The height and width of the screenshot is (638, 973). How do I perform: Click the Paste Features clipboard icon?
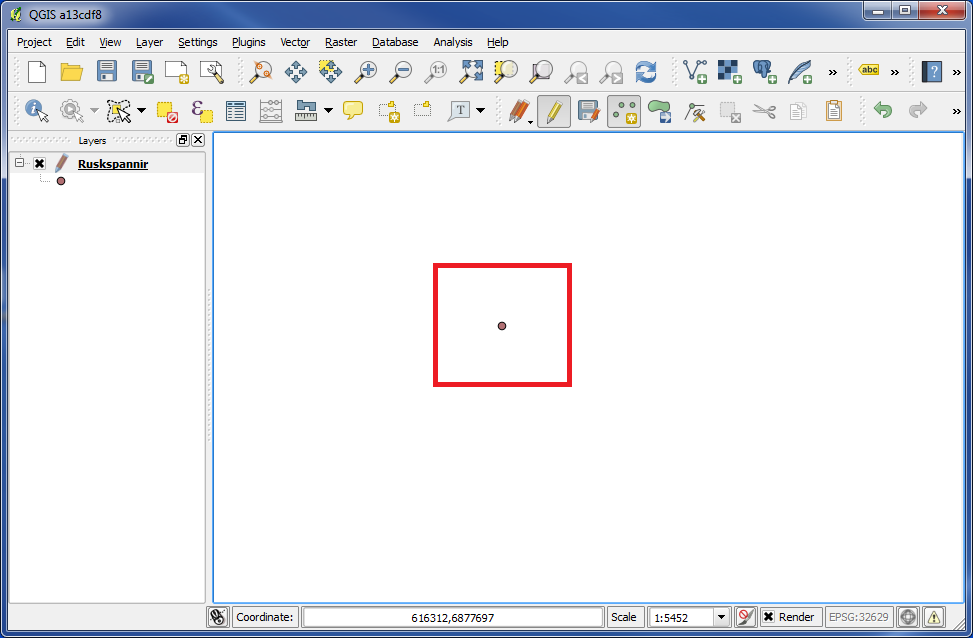pyautogui.click(x=834, y=111)
